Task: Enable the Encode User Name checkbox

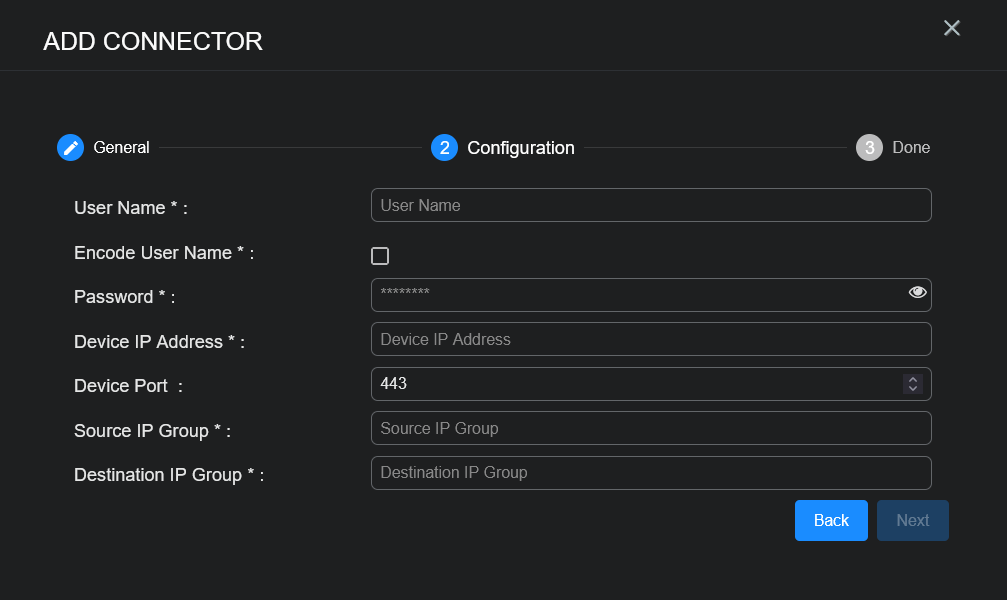Action: [380, 256]
